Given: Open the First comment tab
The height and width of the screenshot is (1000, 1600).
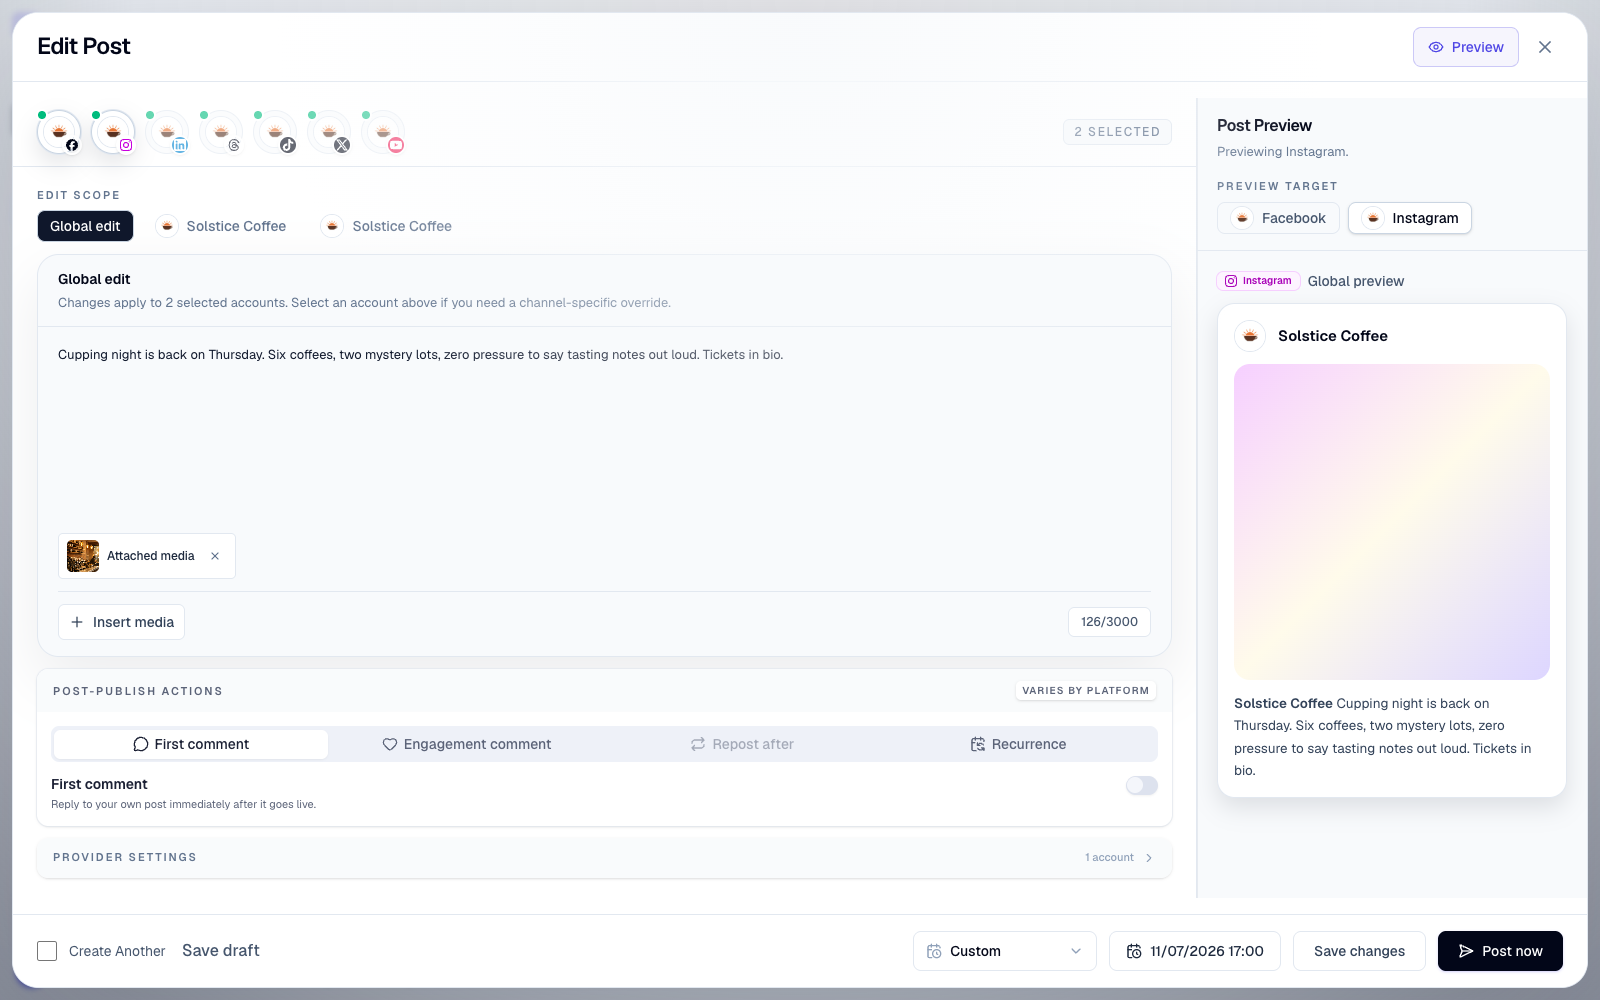Looking at the screenshot, I should point(191,744).
